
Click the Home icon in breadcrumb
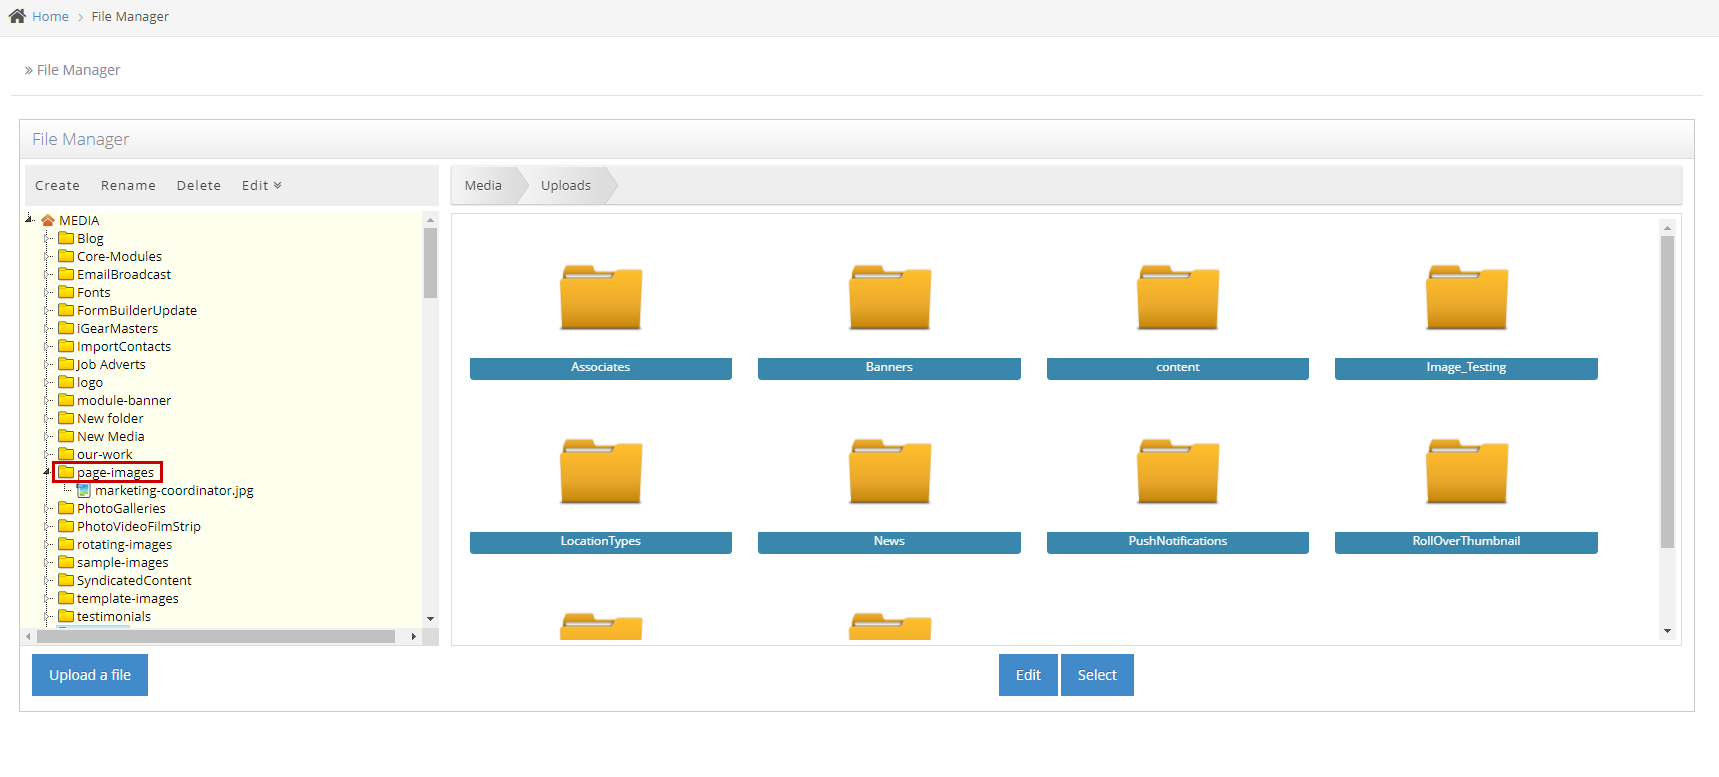(x=17, y=16)
